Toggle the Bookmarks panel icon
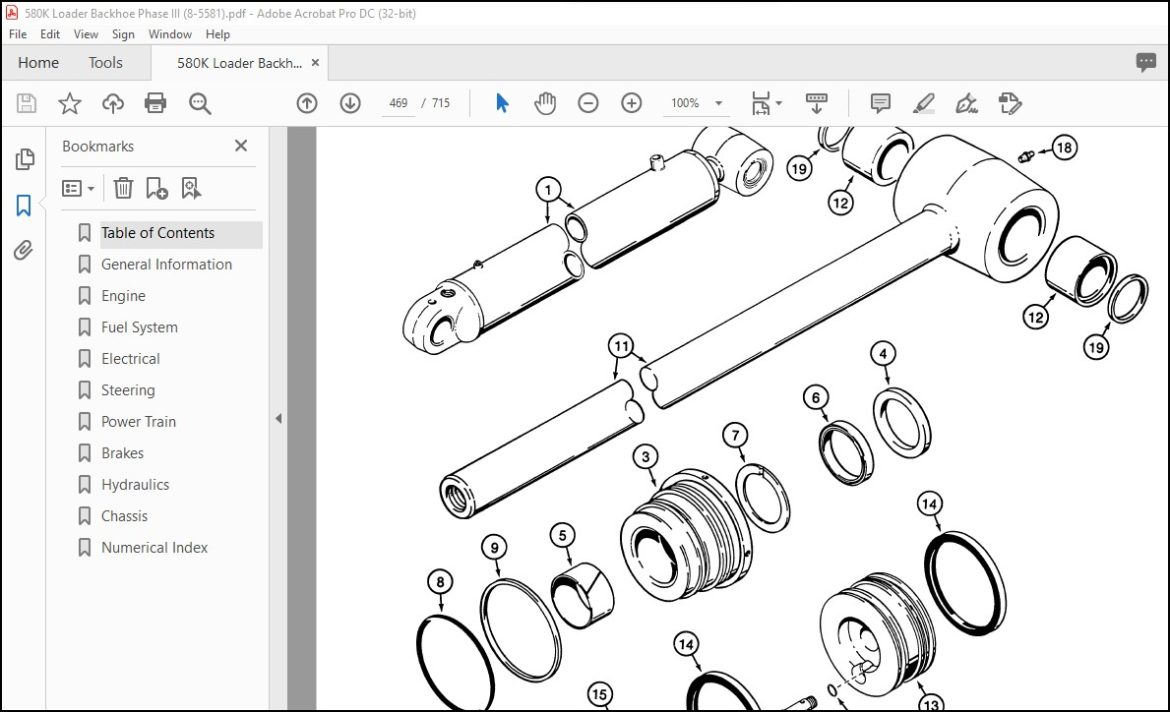1170x712 pixels. coord(24,205)
